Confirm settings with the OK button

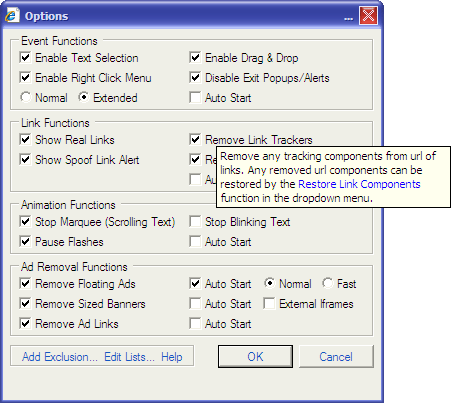[x=255, y=357]
